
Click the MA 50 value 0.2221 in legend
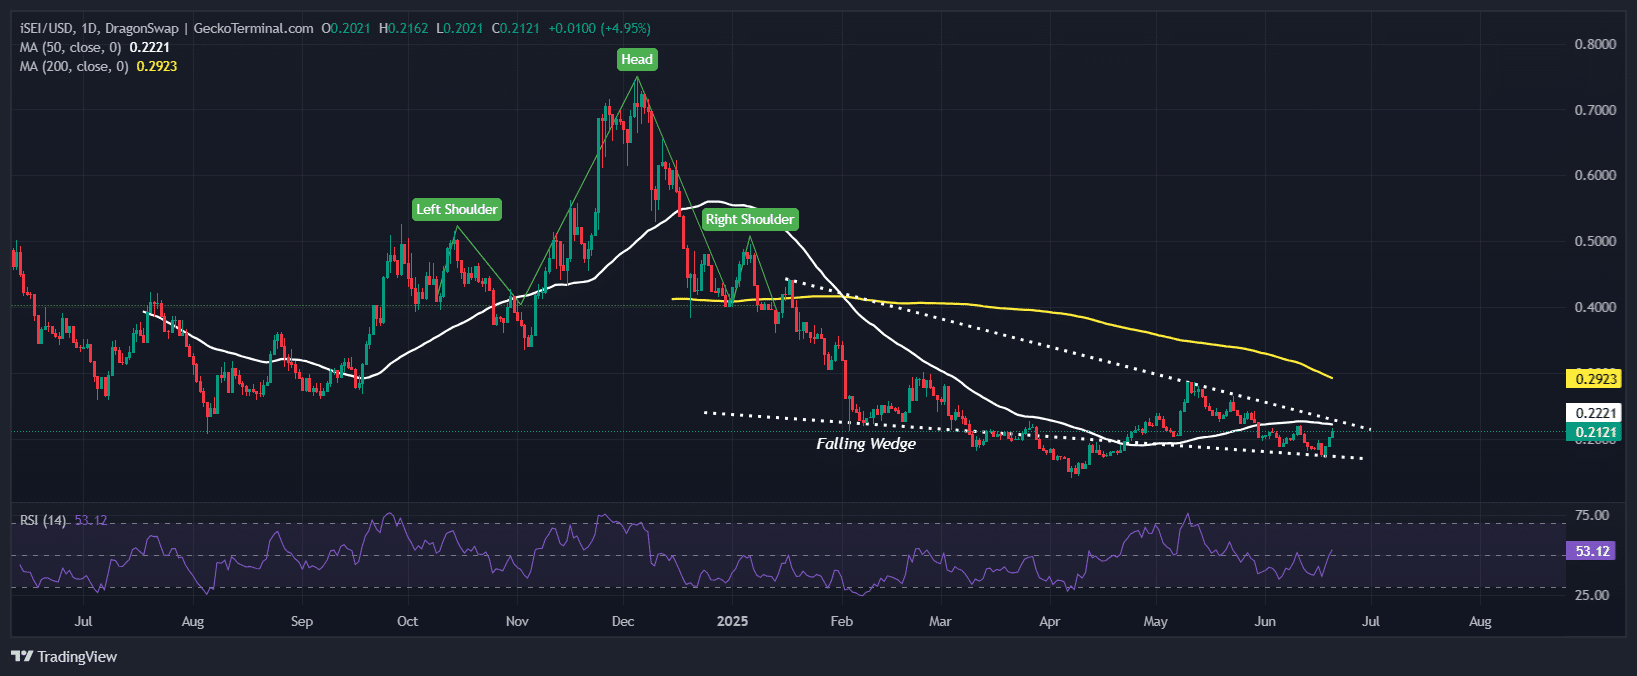150,47
